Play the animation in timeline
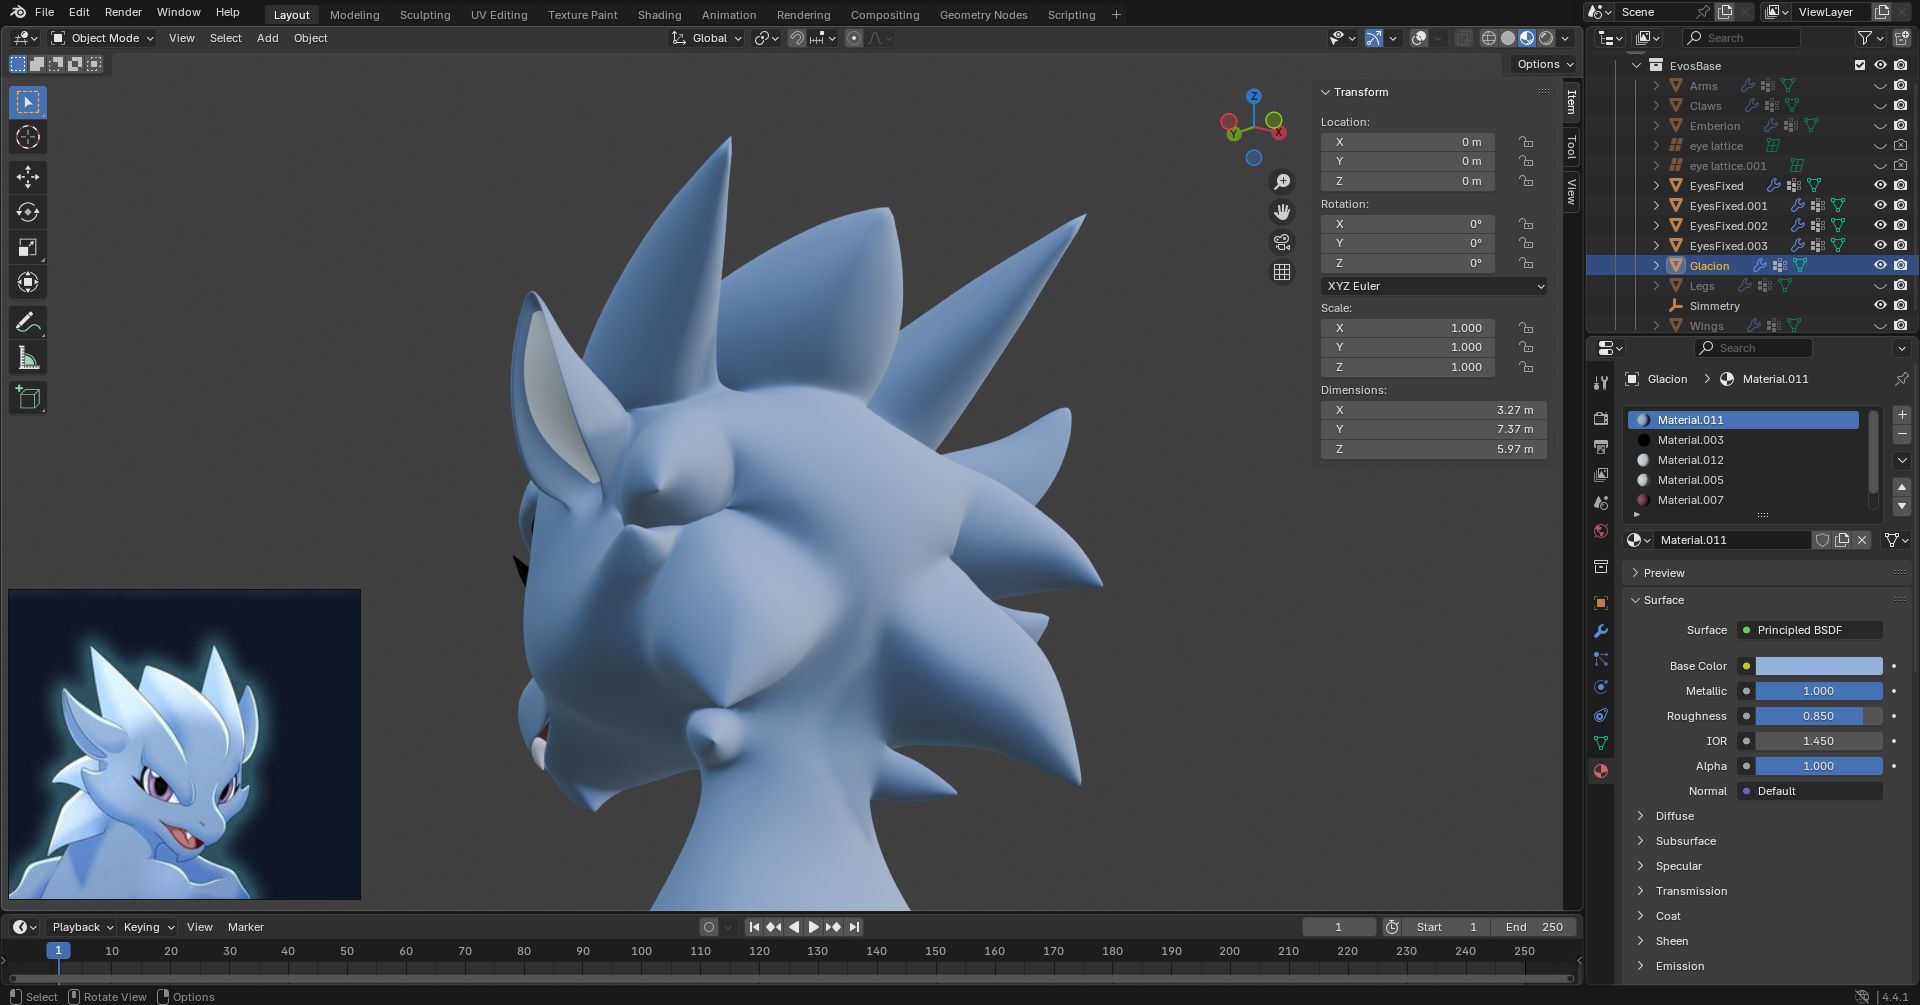 [x=813, y=927]
